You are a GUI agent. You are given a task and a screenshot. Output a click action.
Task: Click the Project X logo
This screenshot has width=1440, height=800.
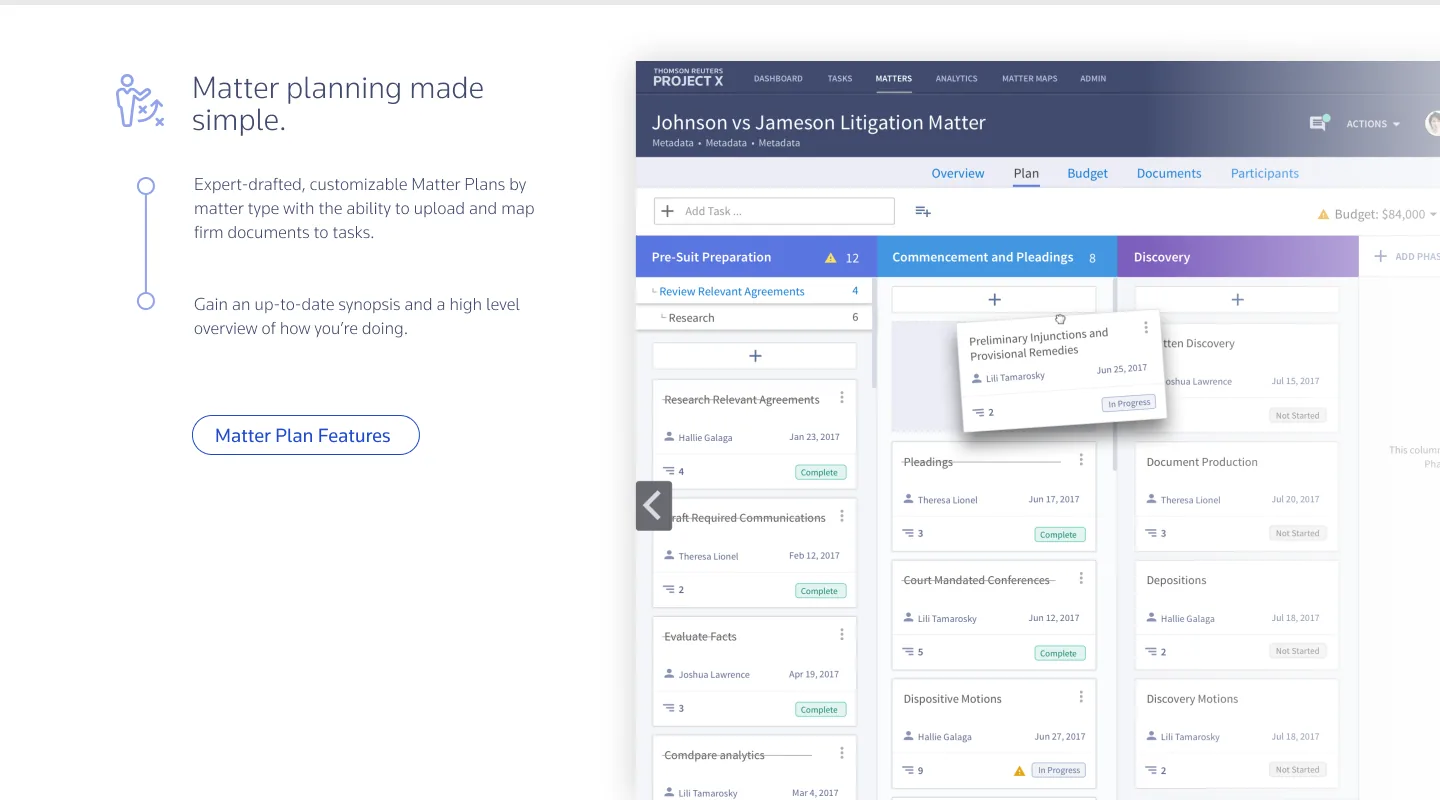pyautogui.click(x=688, y=78)
